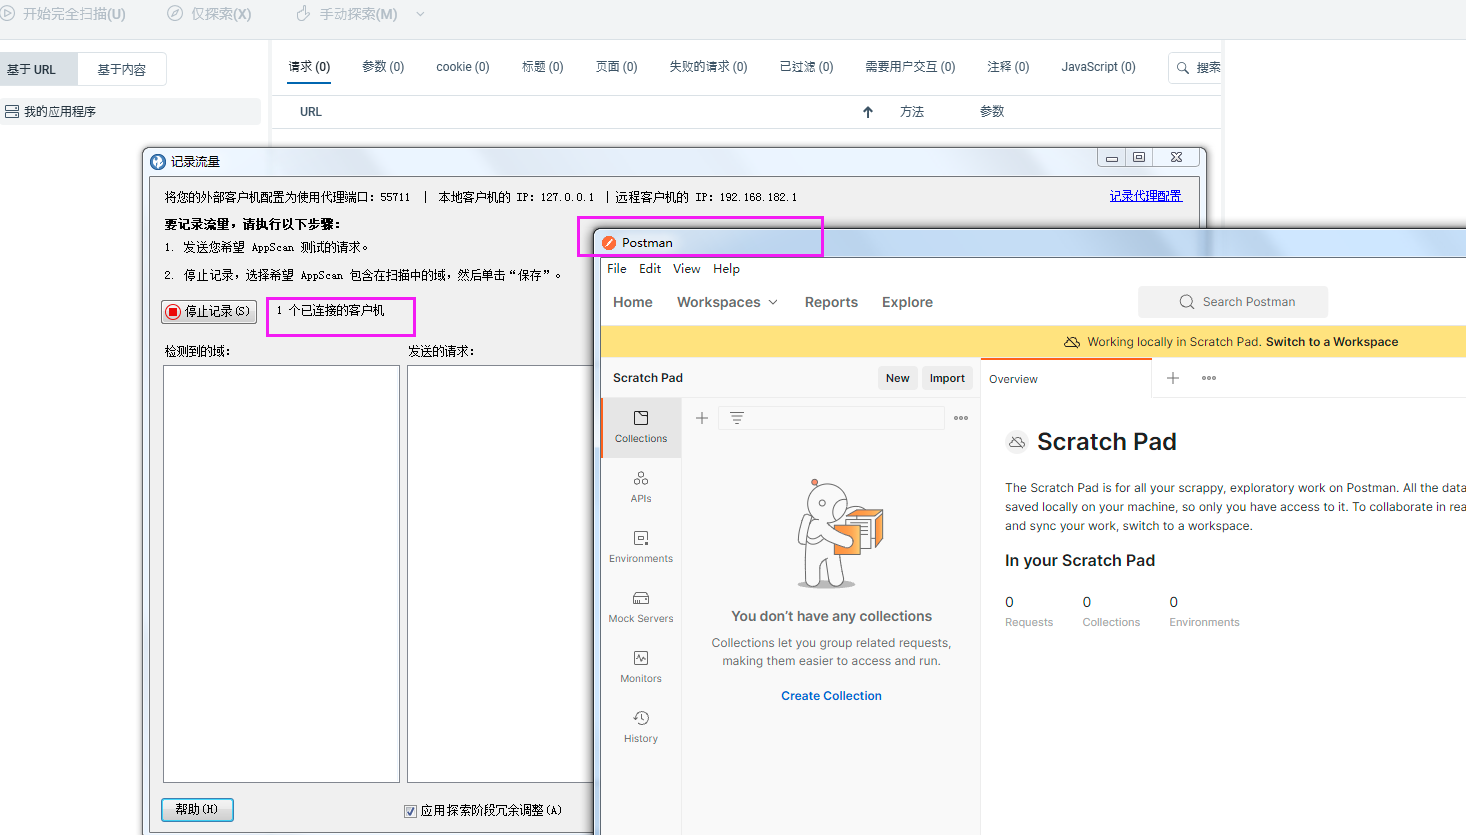Click Create Collection link
The image size is (1466, 835).
831,696
